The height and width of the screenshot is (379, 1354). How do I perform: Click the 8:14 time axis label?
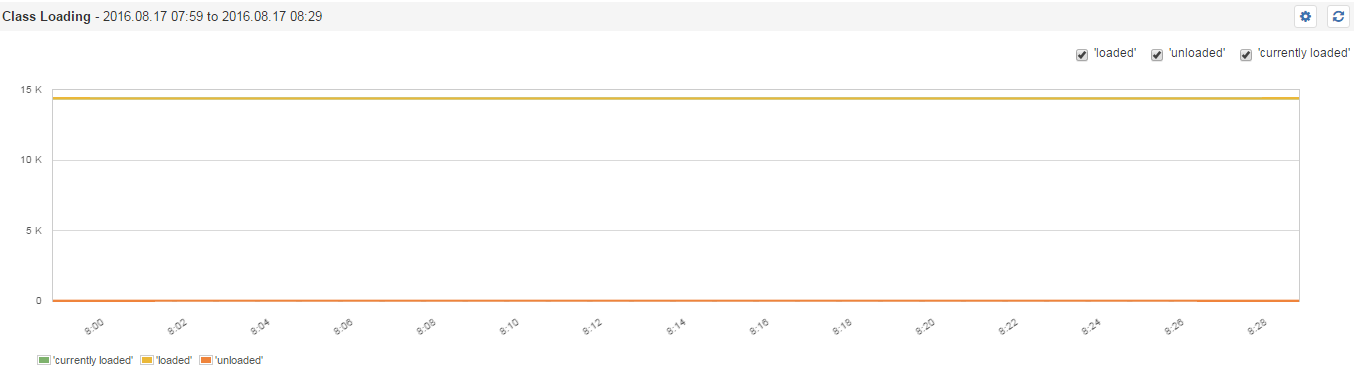point(675,326)
